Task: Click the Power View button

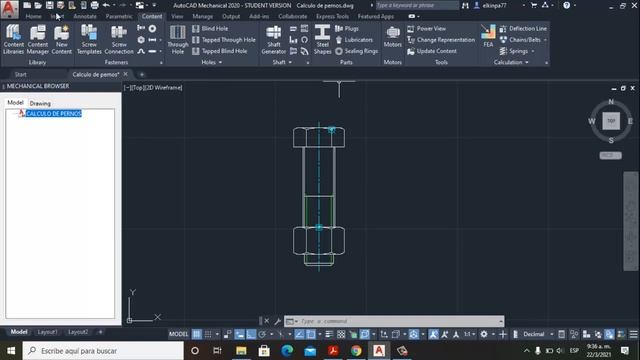Action: 427,29
